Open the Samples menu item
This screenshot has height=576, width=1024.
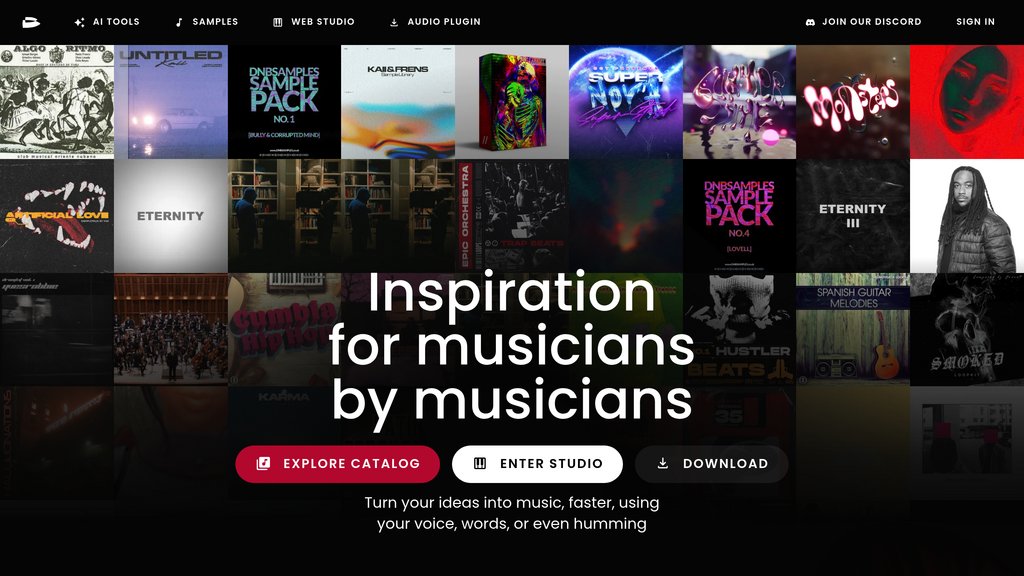click(x=206, y=22)
